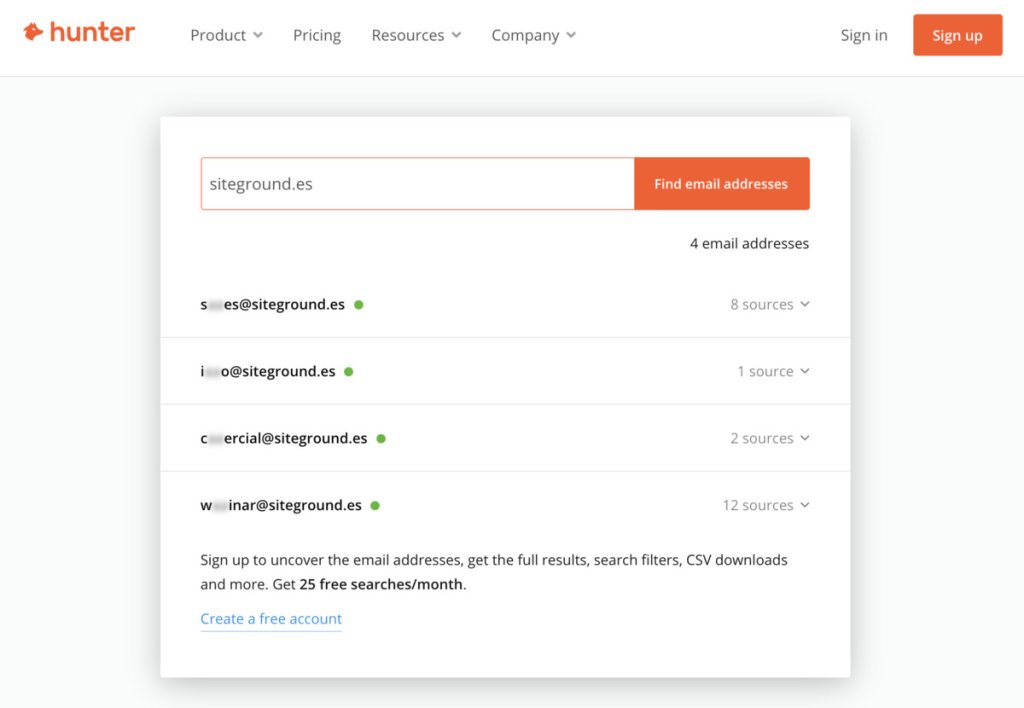Select the email ending ercial@siteground.es
Viewport: 1024px width, 708px height.
pos(283,438)
